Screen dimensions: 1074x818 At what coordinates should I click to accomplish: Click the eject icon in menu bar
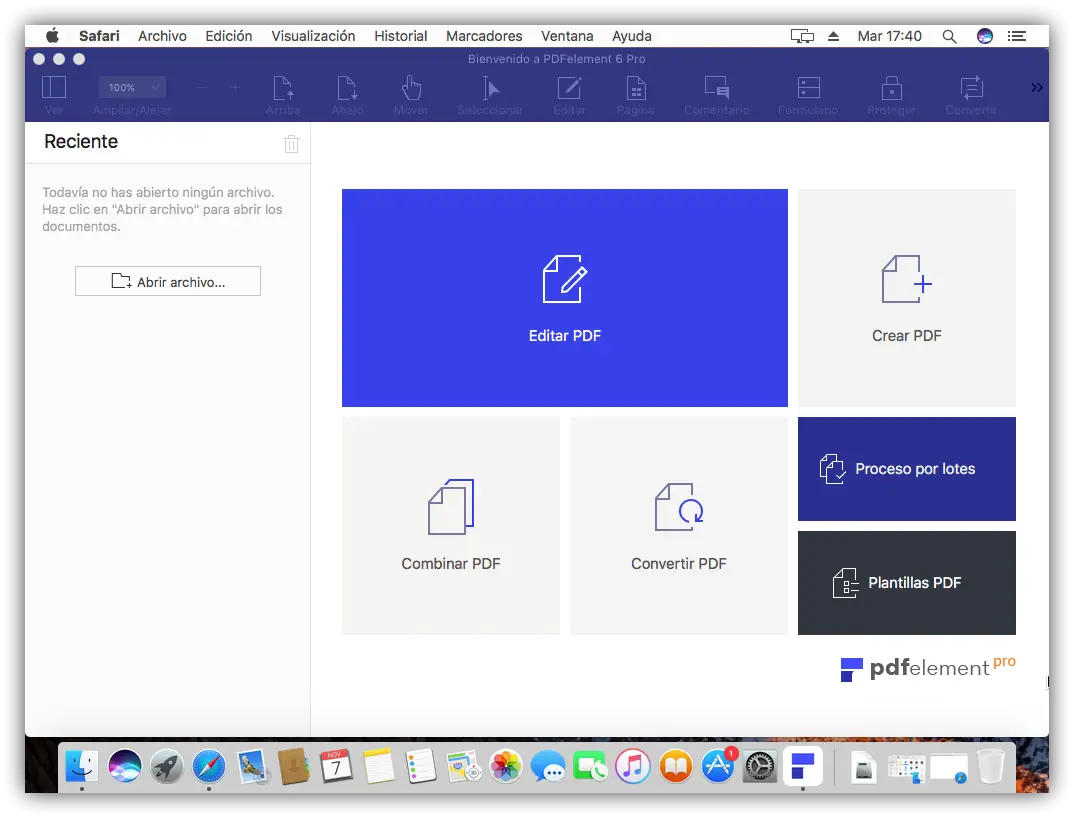coord(834,36)
